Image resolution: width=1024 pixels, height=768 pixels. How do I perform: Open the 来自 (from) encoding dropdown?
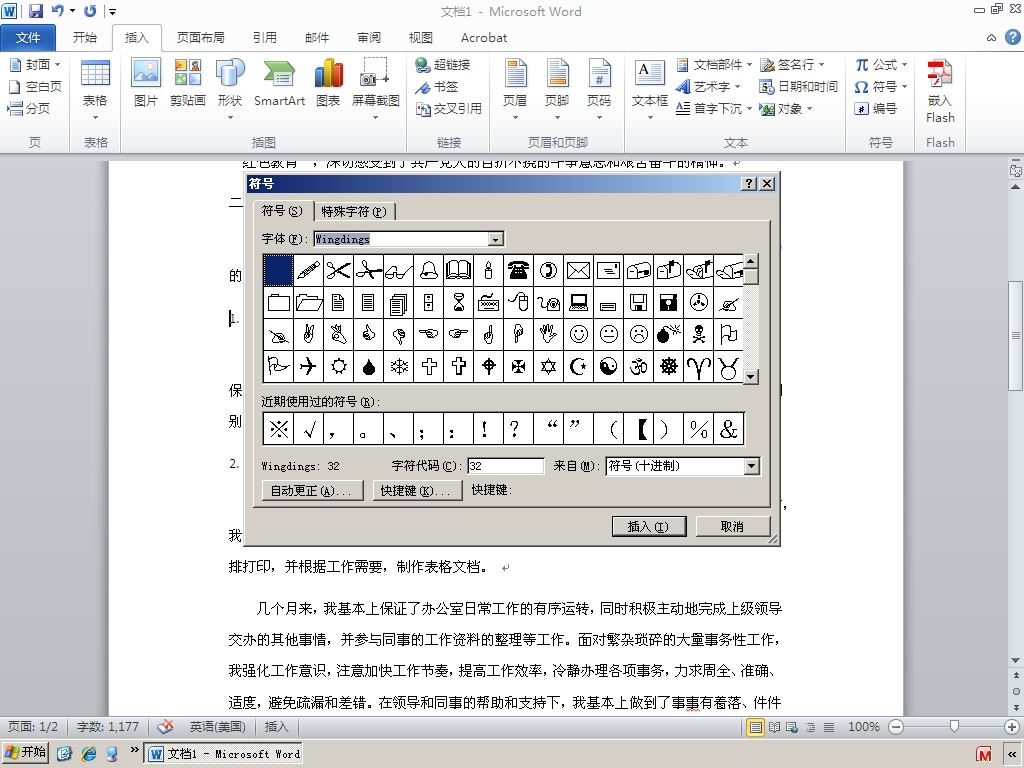tap(752, 466)
